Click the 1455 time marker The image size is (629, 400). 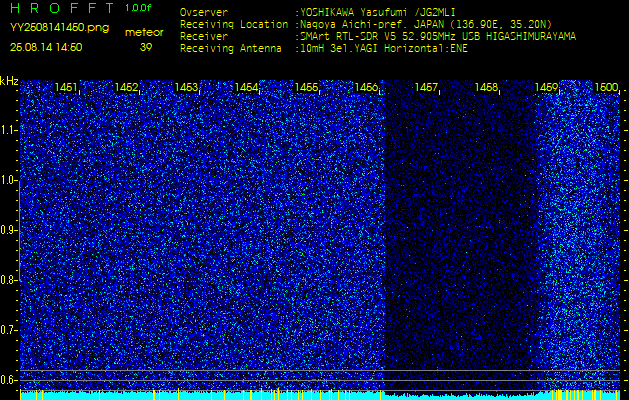pyautogui.click(x=306, y=87)
